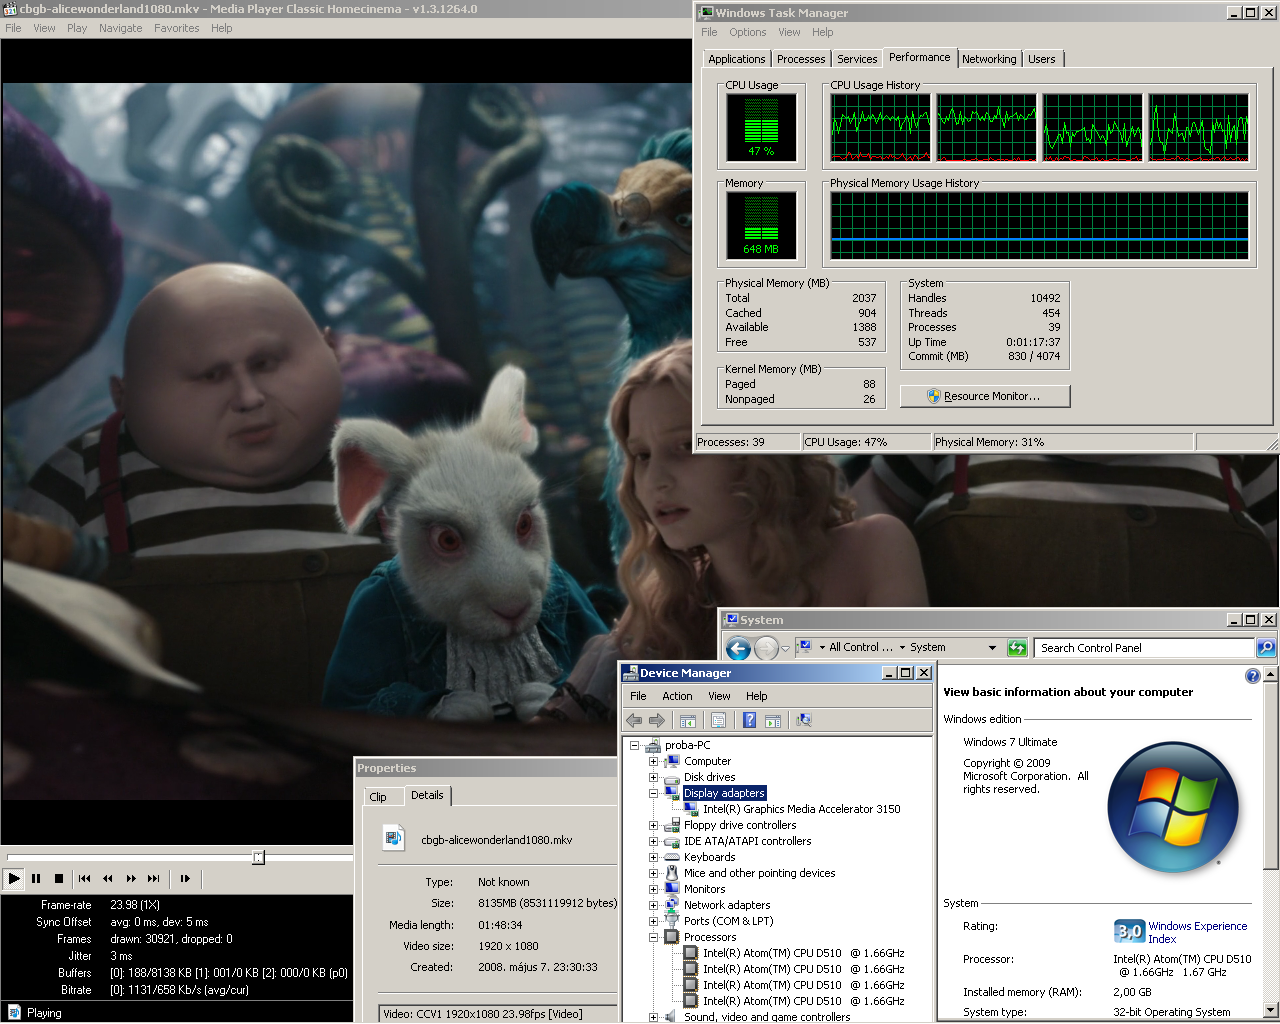The width and height of the screenshot is (1280, 1024).
Task: Click the mkv file icon in Properties dialog
Action: pyautogui.click(x=394, y=838)
